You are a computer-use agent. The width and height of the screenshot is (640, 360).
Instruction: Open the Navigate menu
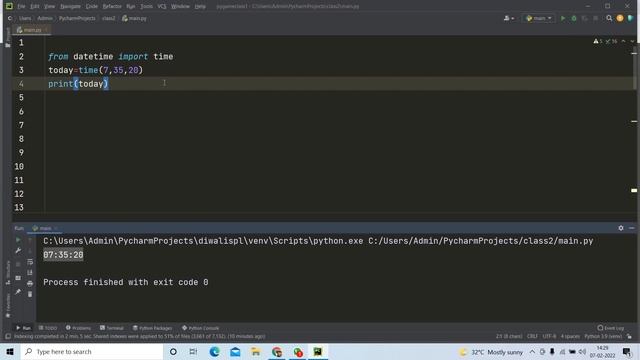(70, 6)
